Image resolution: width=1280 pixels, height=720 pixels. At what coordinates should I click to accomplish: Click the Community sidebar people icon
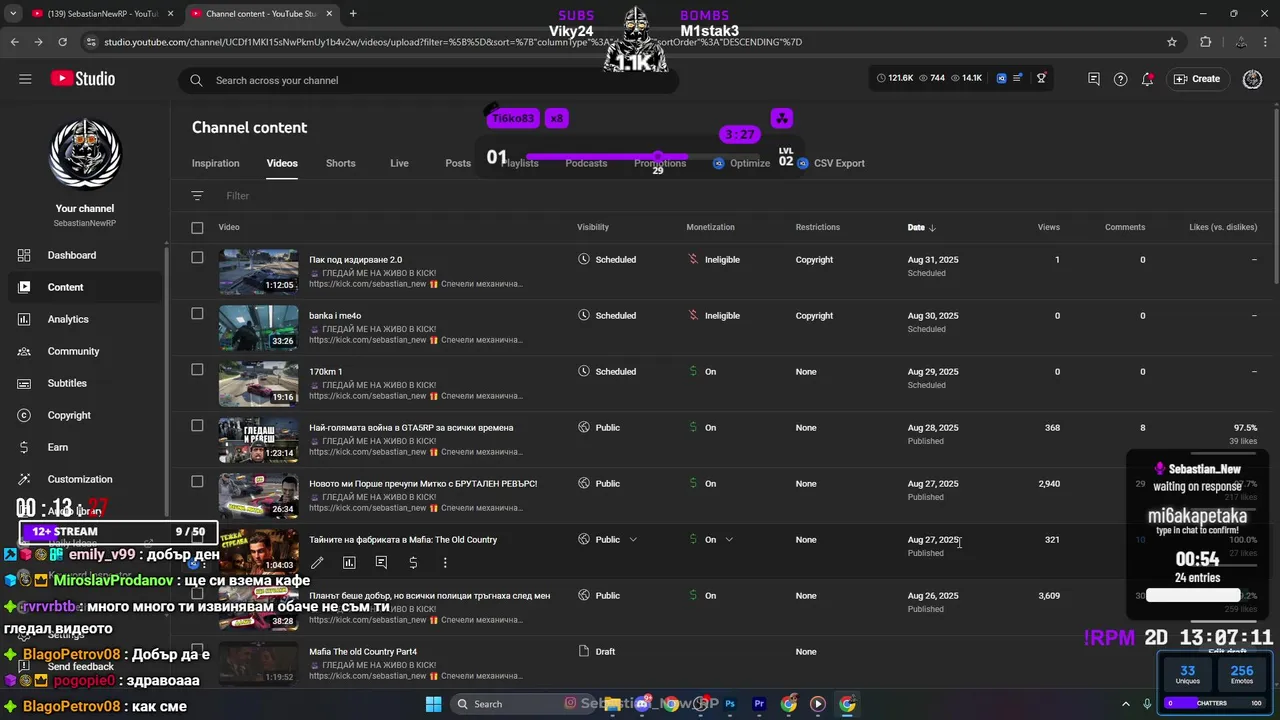tap(25, 351)
